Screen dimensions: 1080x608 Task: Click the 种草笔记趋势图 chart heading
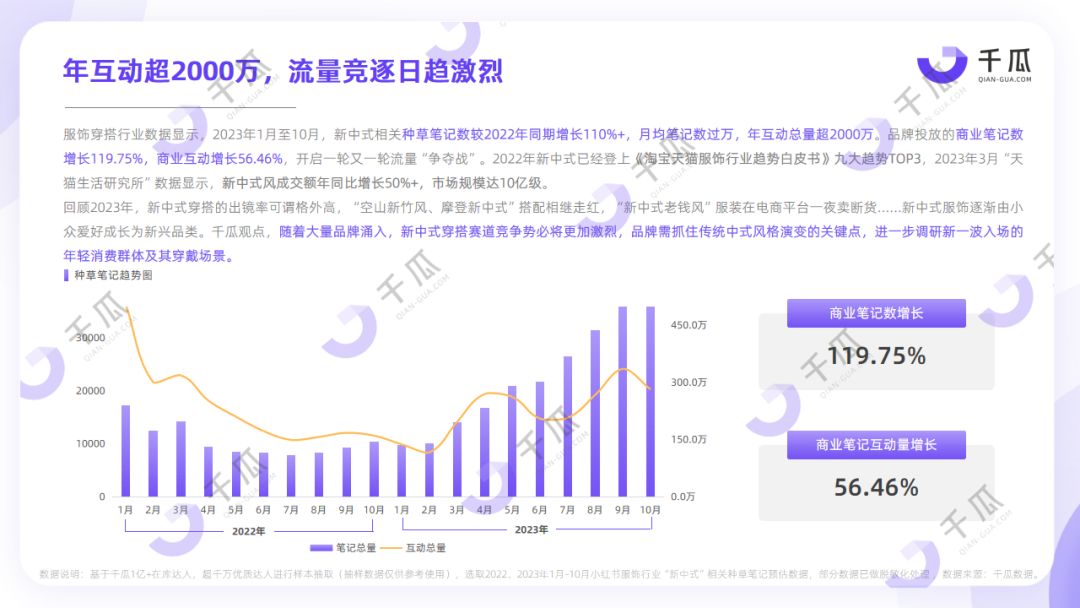[113, 274]
